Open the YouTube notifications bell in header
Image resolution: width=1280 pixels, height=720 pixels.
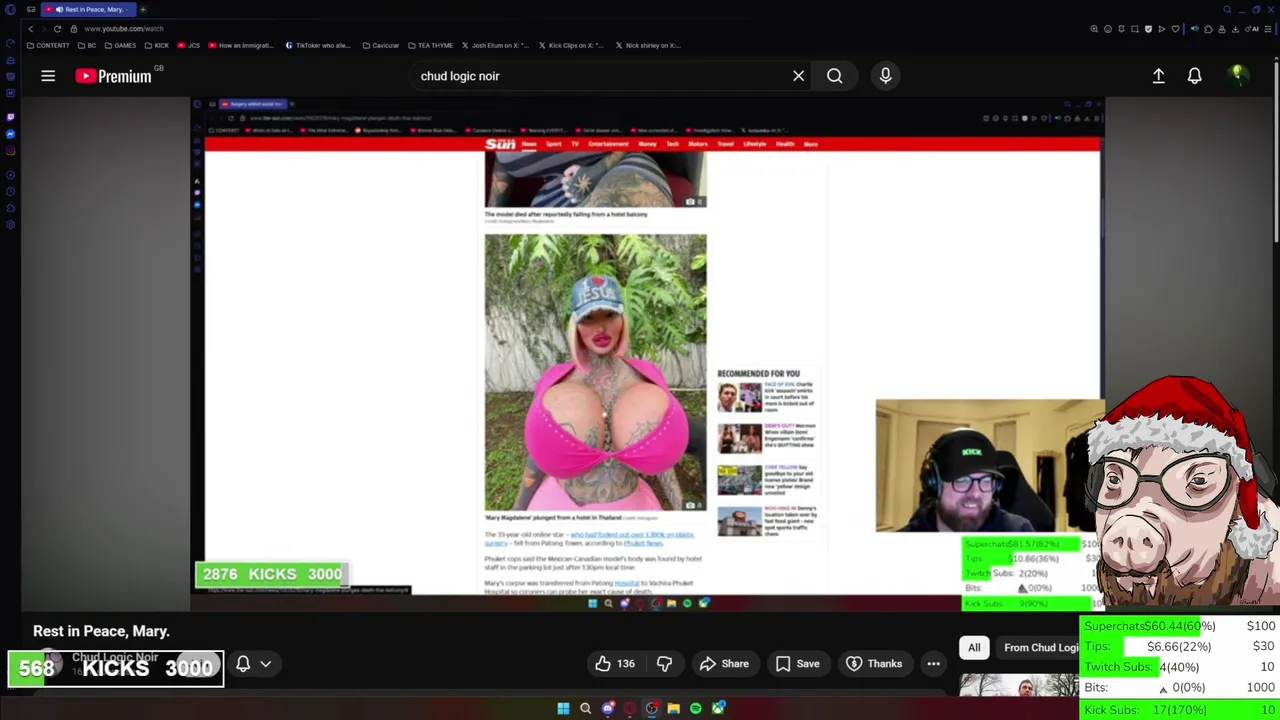1194,76
